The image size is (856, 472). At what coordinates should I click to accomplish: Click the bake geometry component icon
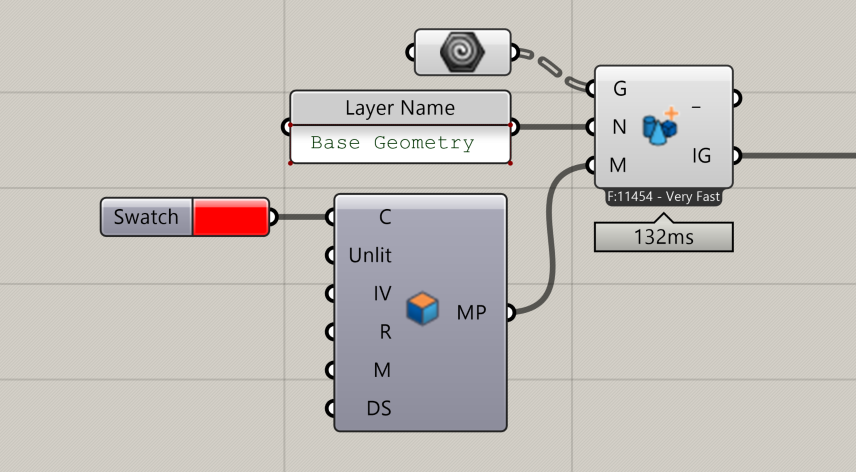(660, 127)
